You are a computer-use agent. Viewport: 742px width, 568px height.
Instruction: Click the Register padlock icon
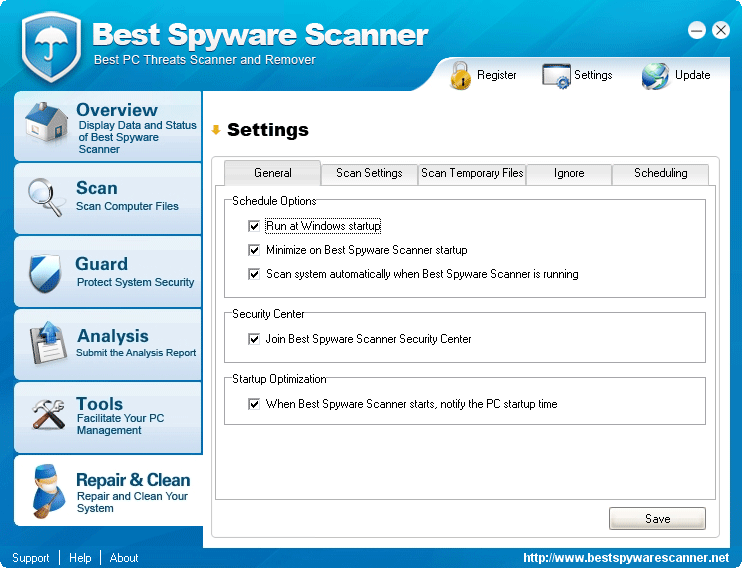point(460,75)
